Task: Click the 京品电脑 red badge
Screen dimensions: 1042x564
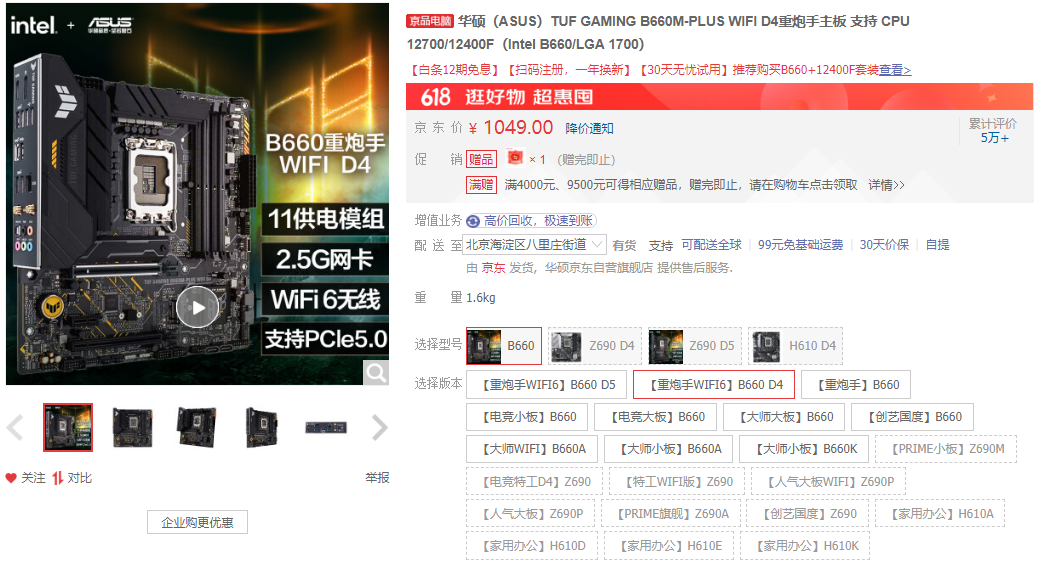Action: click(x=430, y=21)
